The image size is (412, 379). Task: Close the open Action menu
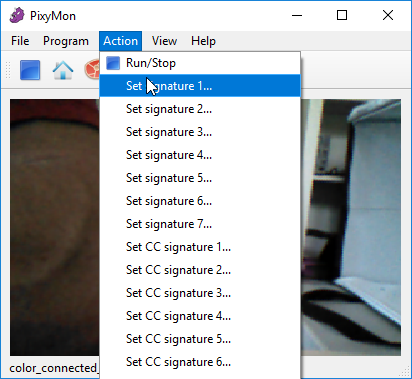120,41
